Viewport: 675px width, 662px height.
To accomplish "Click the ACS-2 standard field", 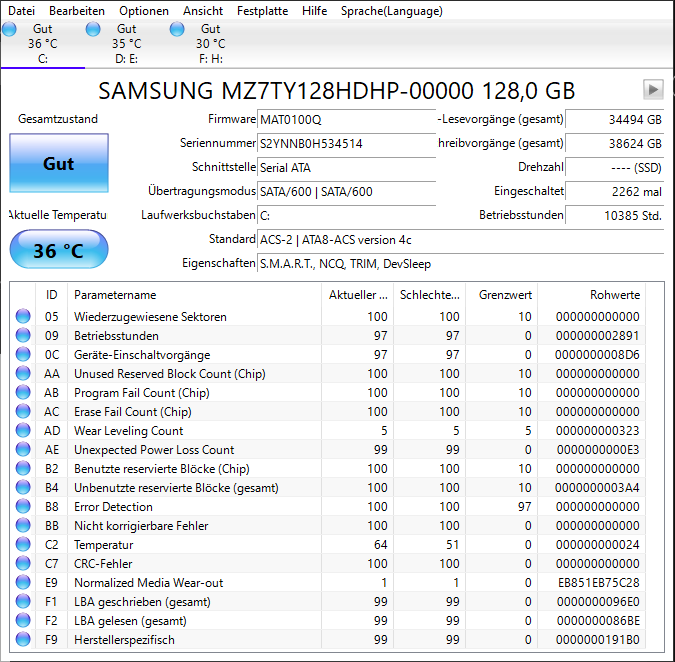I will click(461, 240).
